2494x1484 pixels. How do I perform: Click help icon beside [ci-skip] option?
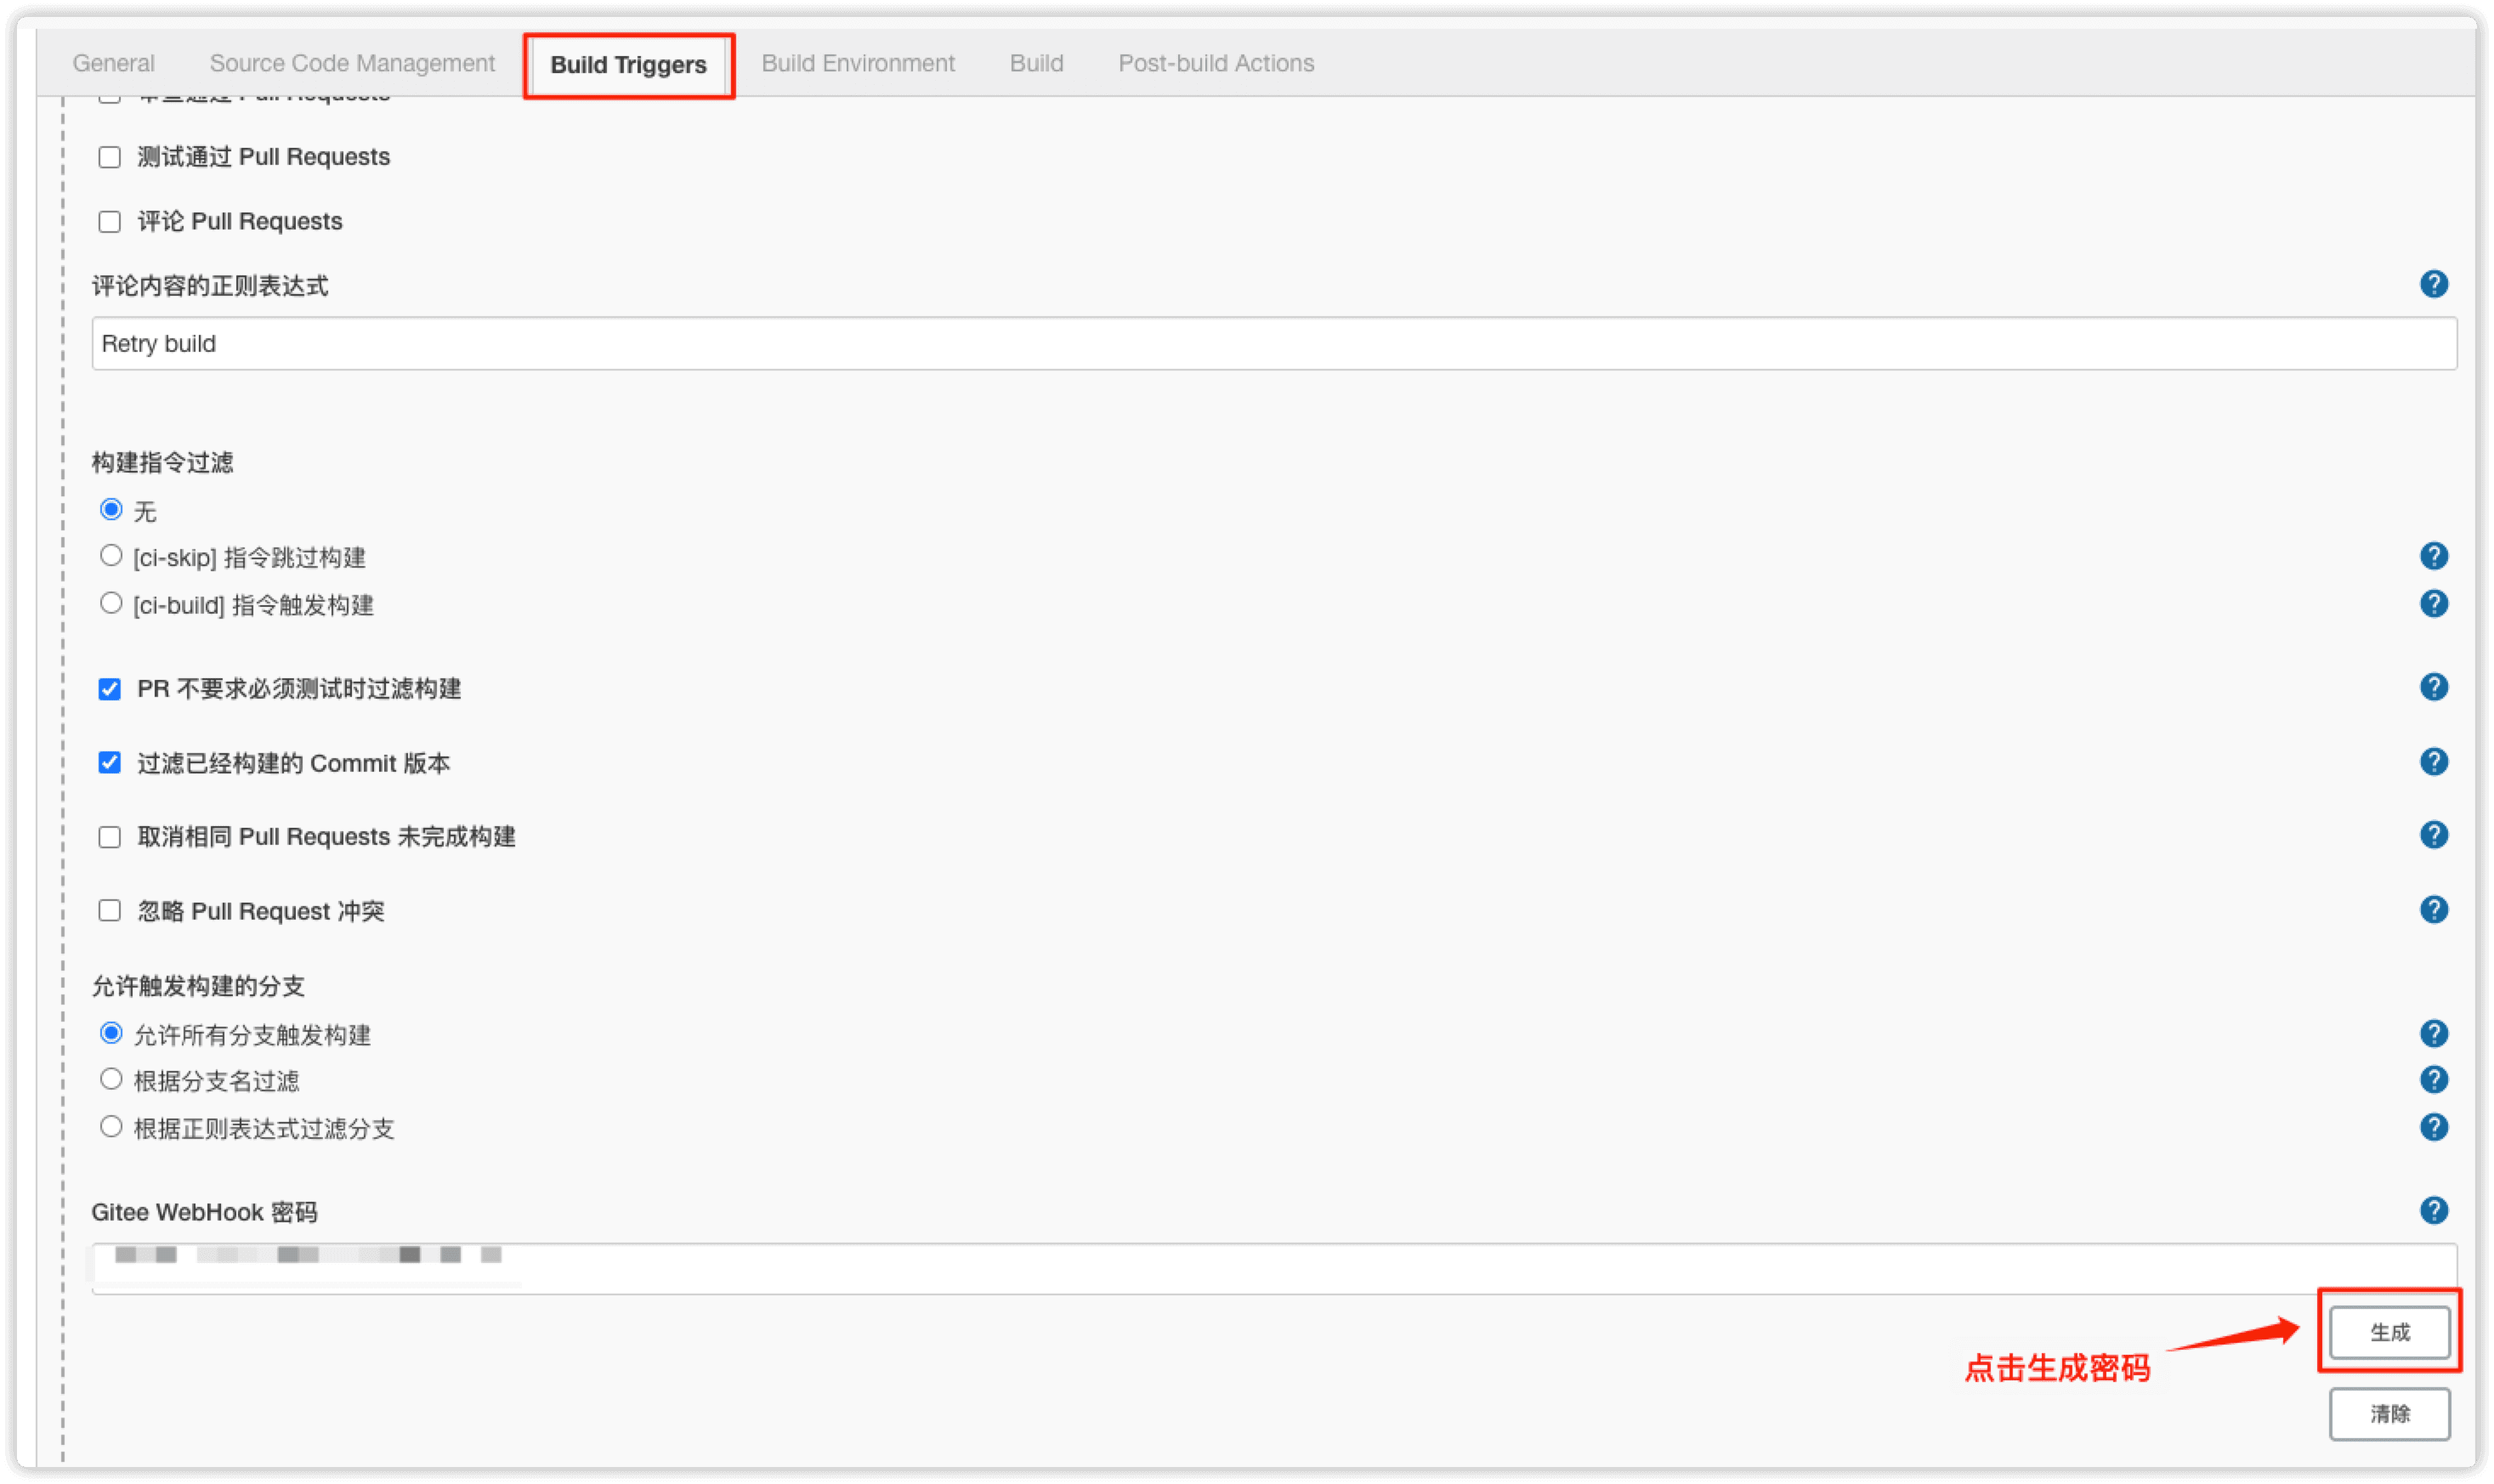[2433, 556]
